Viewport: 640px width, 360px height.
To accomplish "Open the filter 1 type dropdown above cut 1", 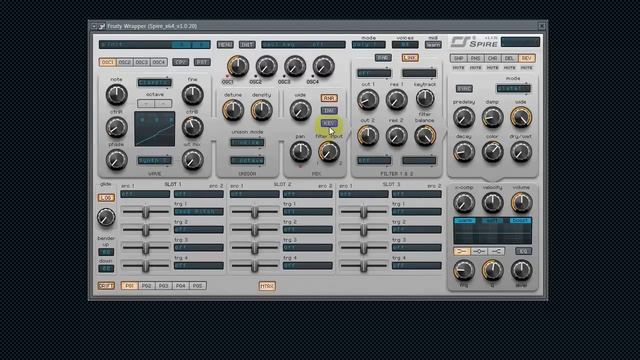I will tap(374, 73).
